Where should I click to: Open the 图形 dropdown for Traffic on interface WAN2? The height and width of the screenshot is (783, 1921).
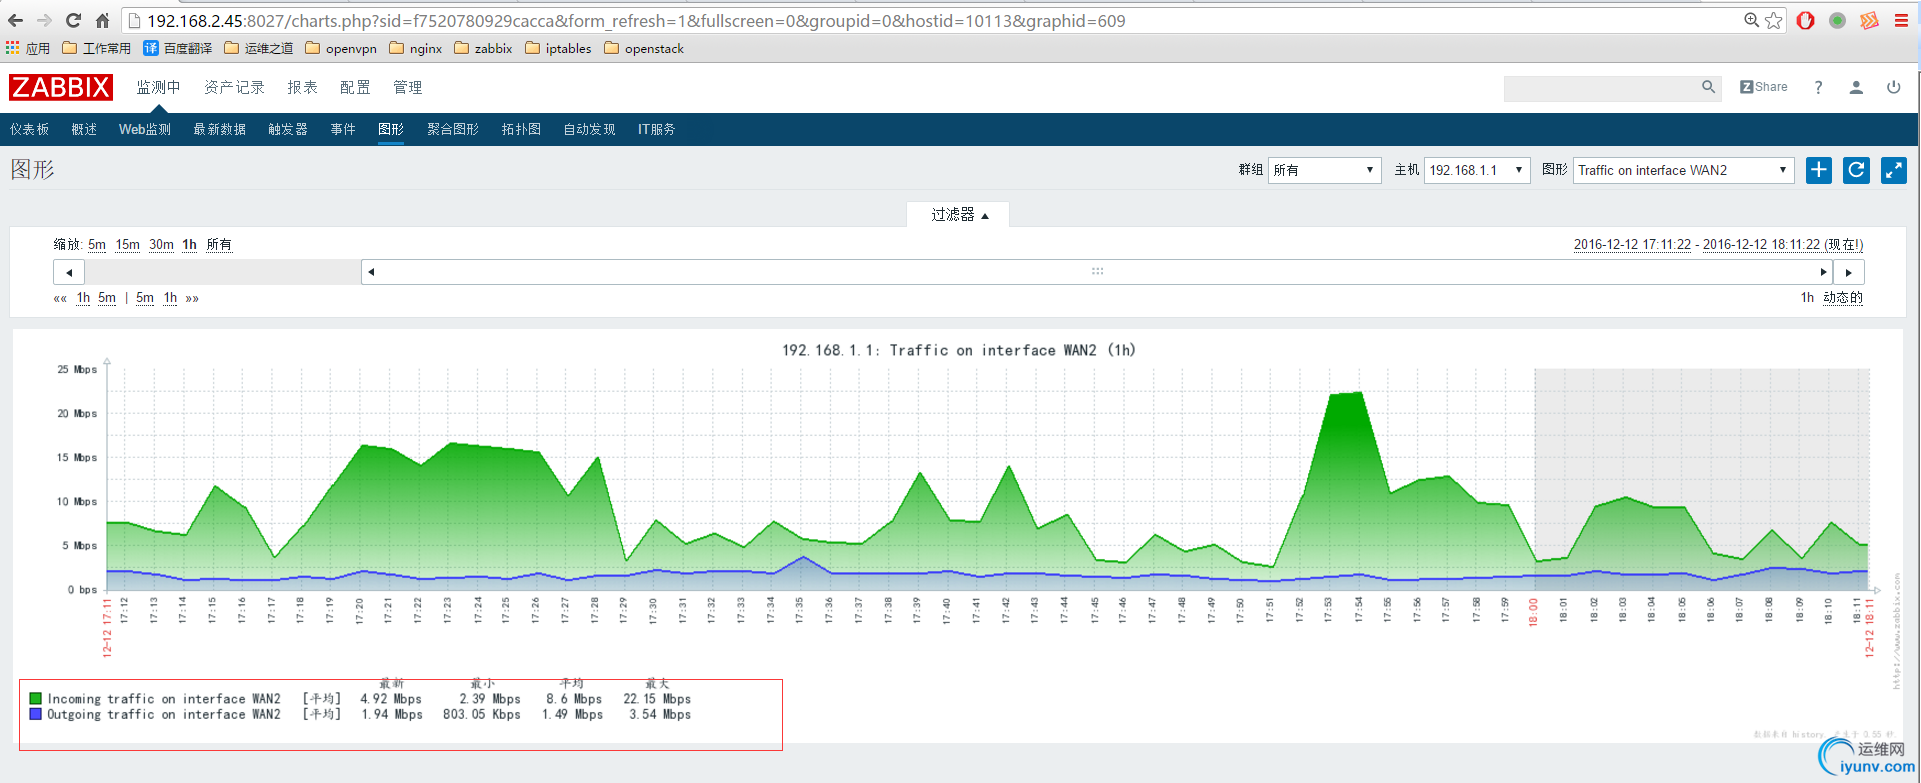tap(1684, 170)
